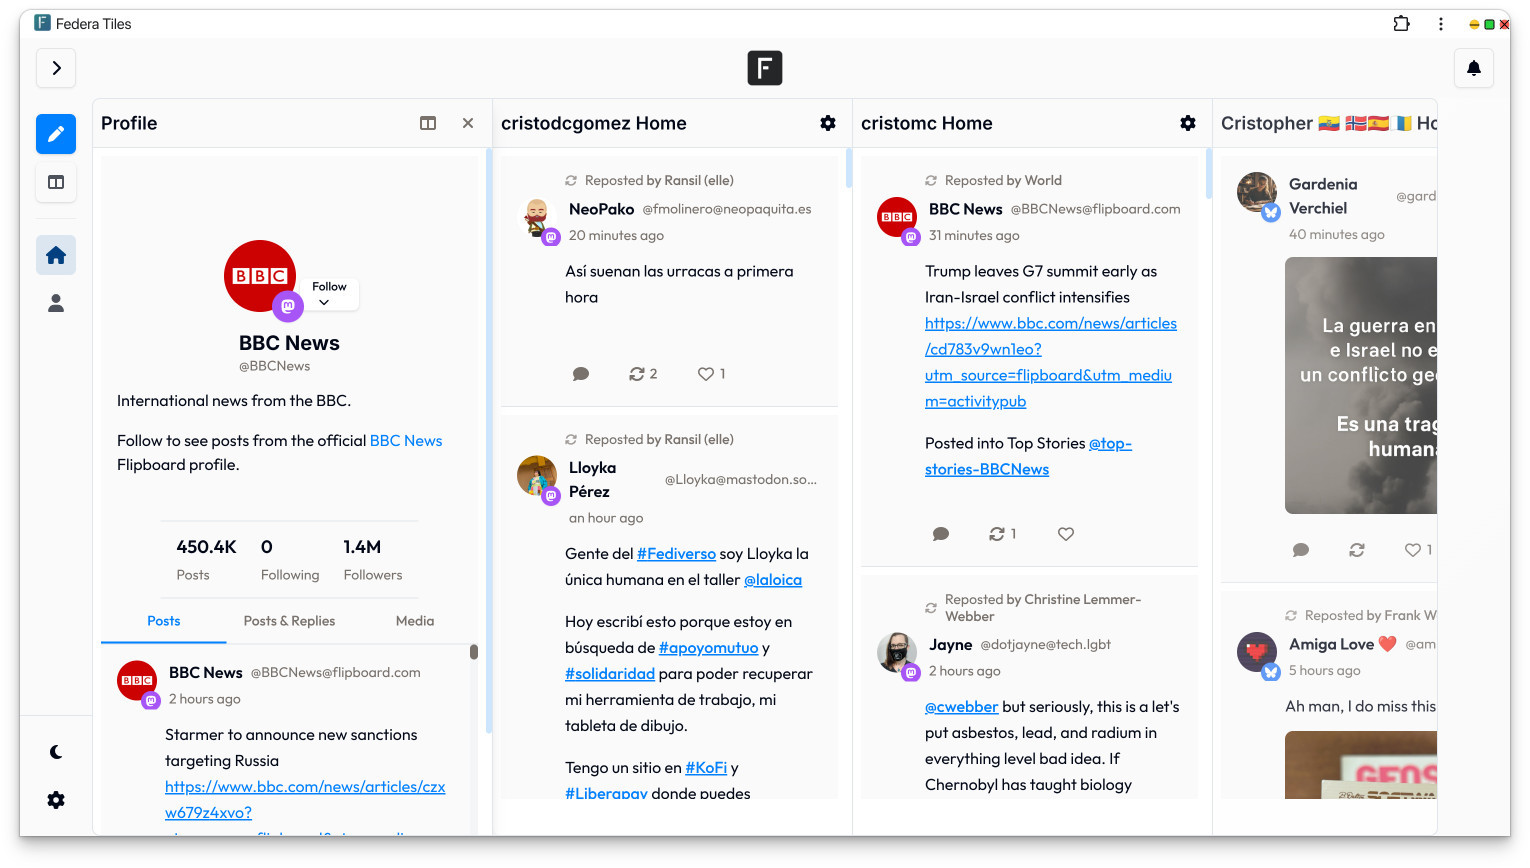This screenshot has height=868, width=1530.
Task: Click the cristomc Home column scrollbar
Action: (x=1209, y=173)
